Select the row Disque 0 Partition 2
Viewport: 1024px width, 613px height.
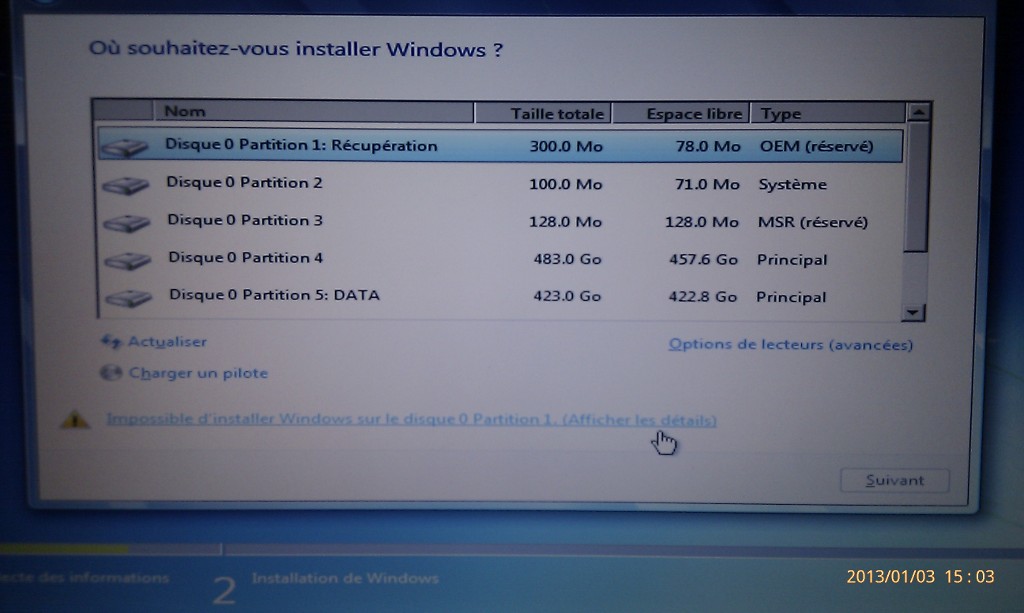(500, 183)
